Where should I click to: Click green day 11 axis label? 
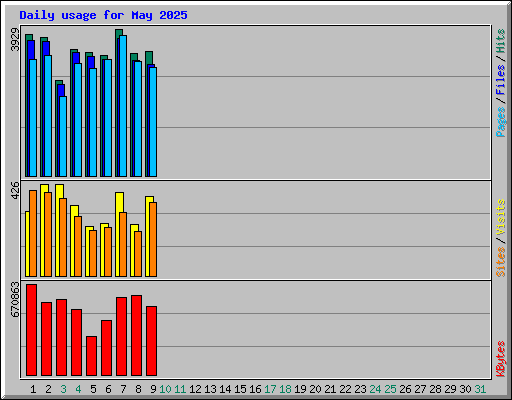click(180, 389)
